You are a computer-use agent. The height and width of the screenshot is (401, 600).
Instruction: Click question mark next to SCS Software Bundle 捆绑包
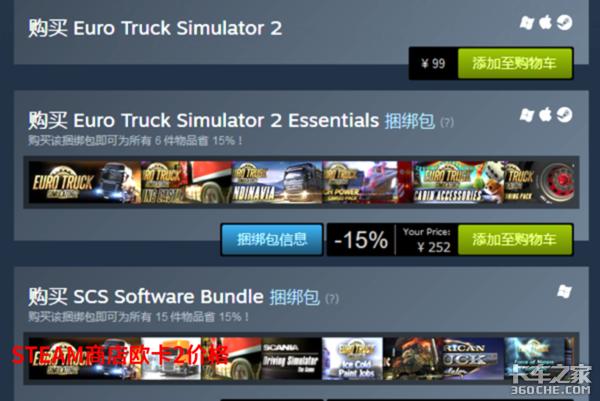[332, 298]
